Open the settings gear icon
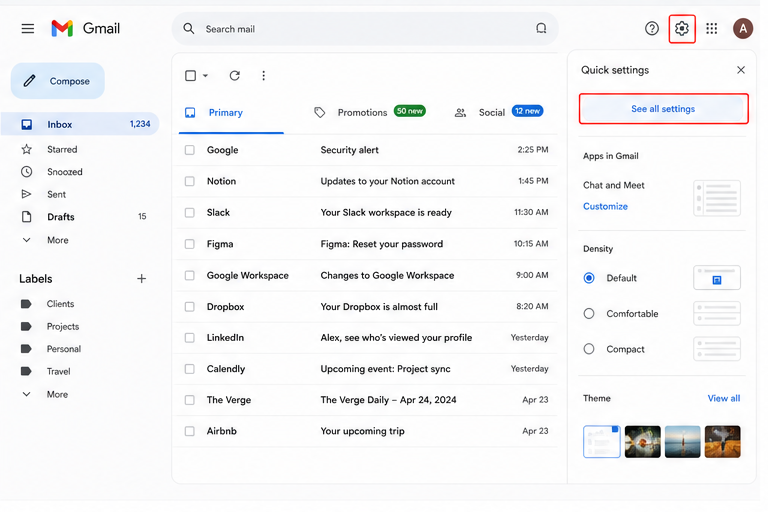 pyautogui.click(x=682, y=28)
